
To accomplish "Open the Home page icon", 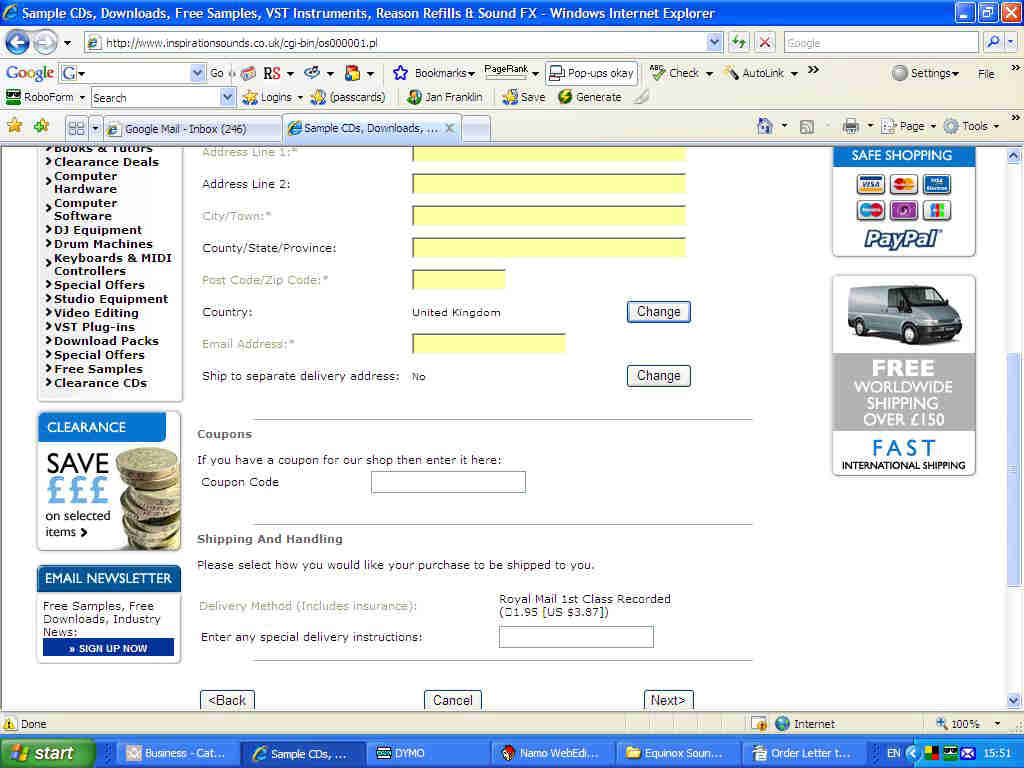I will point(765,126).
